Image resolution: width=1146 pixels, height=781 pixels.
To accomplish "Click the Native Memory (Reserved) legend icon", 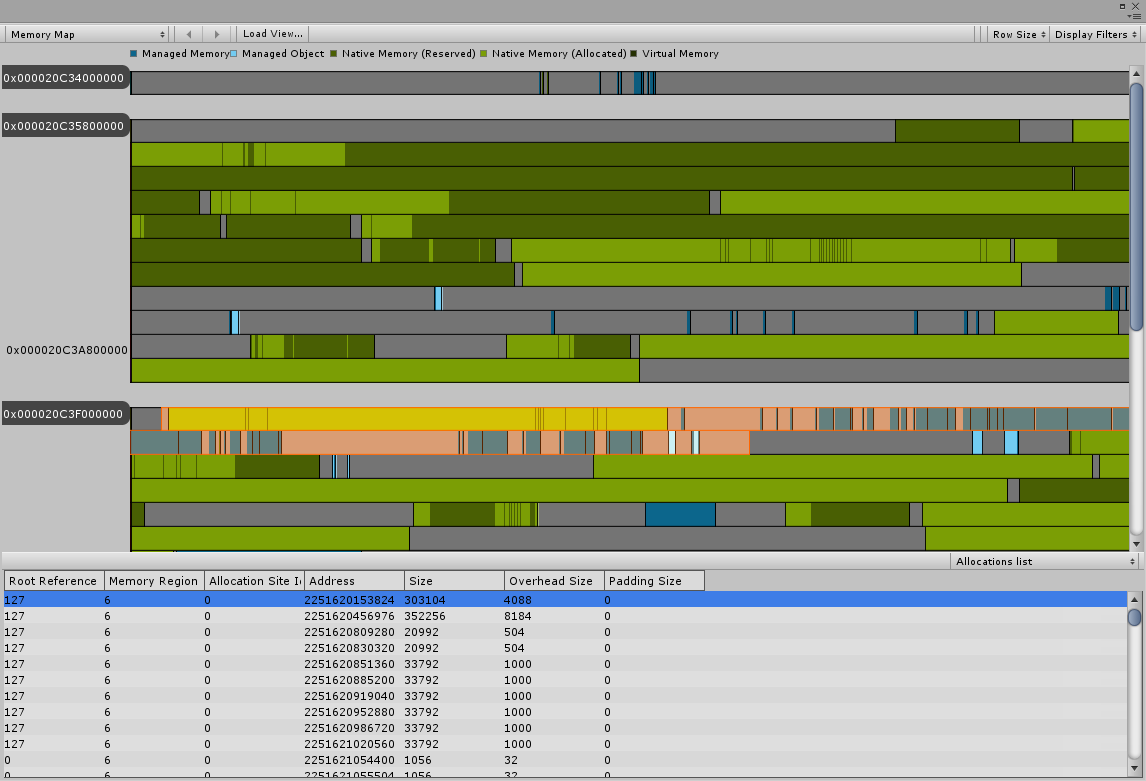I will click(x=335, y=54).
